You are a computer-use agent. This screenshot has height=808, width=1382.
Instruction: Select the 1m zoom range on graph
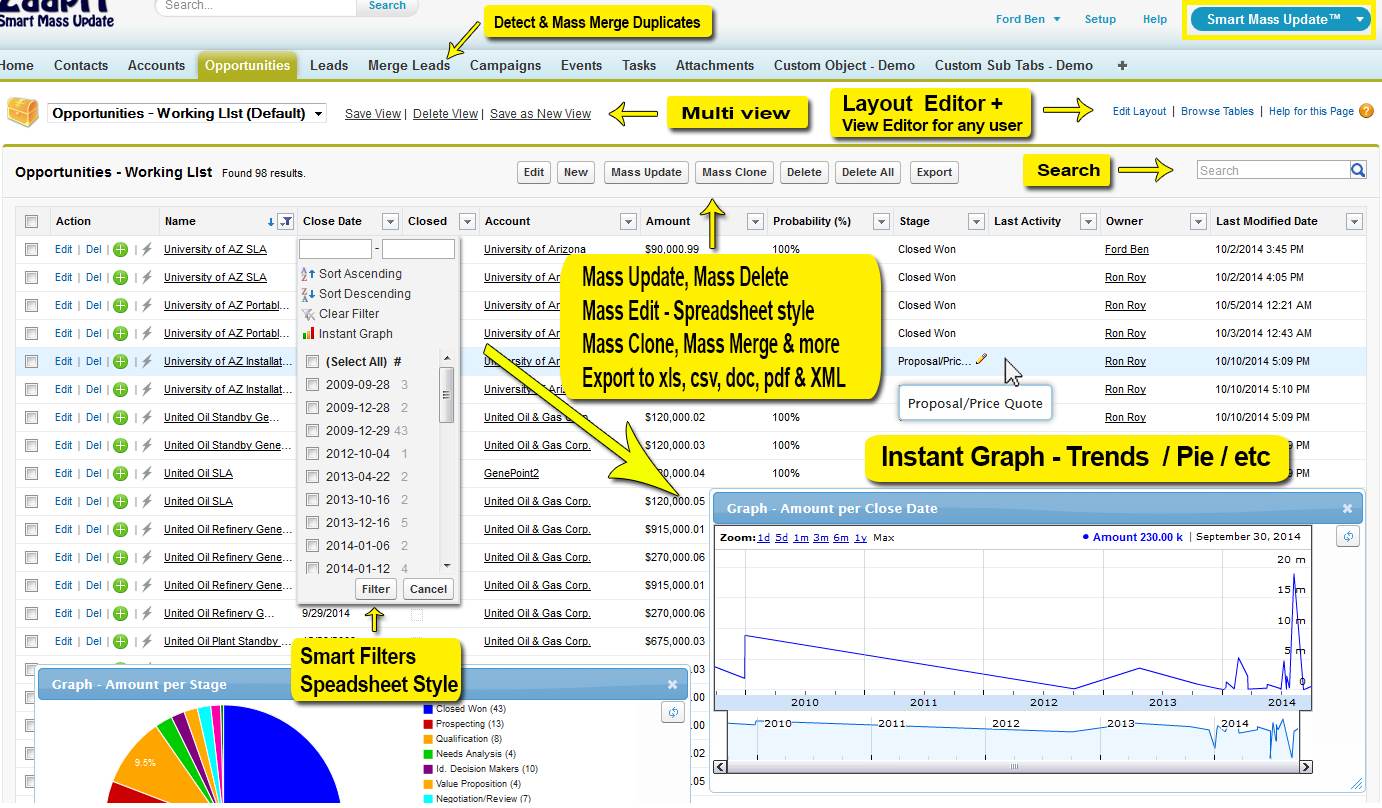click(801, 537)
